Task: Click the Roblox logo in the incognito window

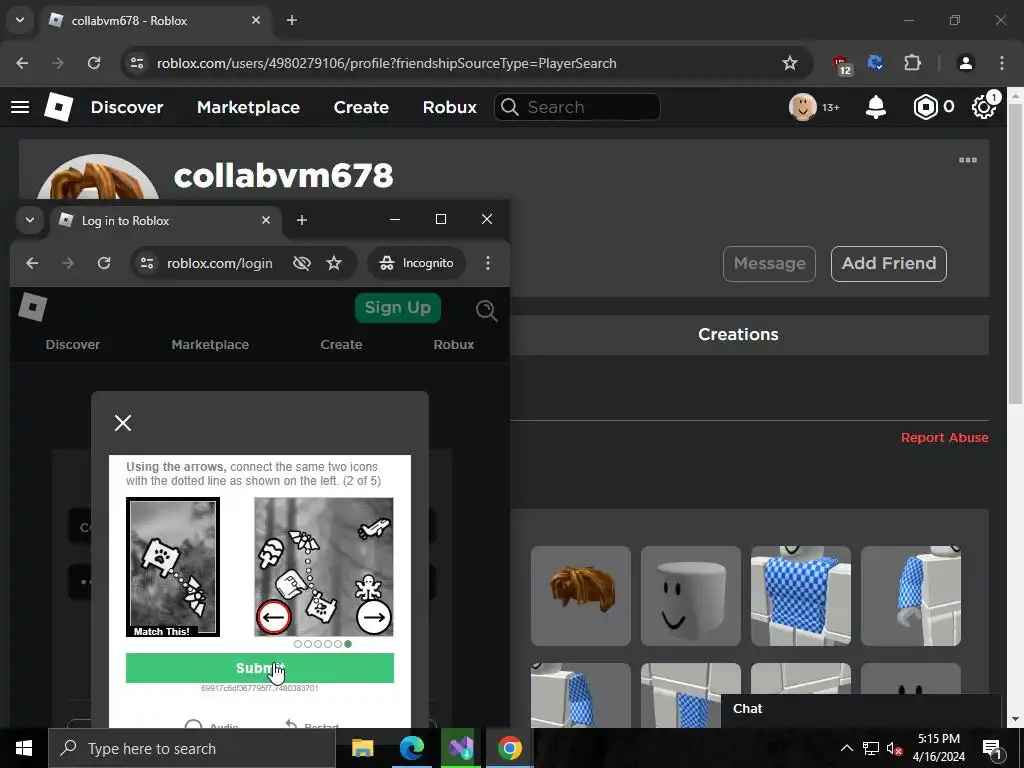Action: pyautogui.click(x=33, y=307)
